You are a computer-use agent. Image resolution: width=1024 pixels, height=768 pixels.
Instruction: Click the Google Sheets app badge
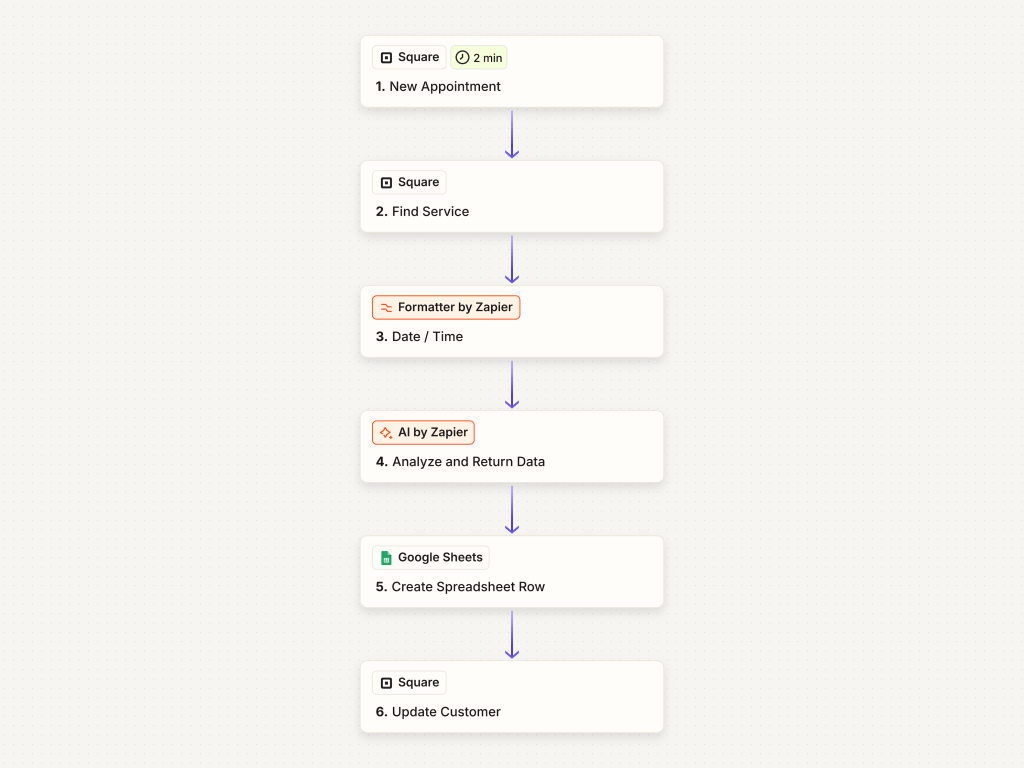click(x=431, y=558)
